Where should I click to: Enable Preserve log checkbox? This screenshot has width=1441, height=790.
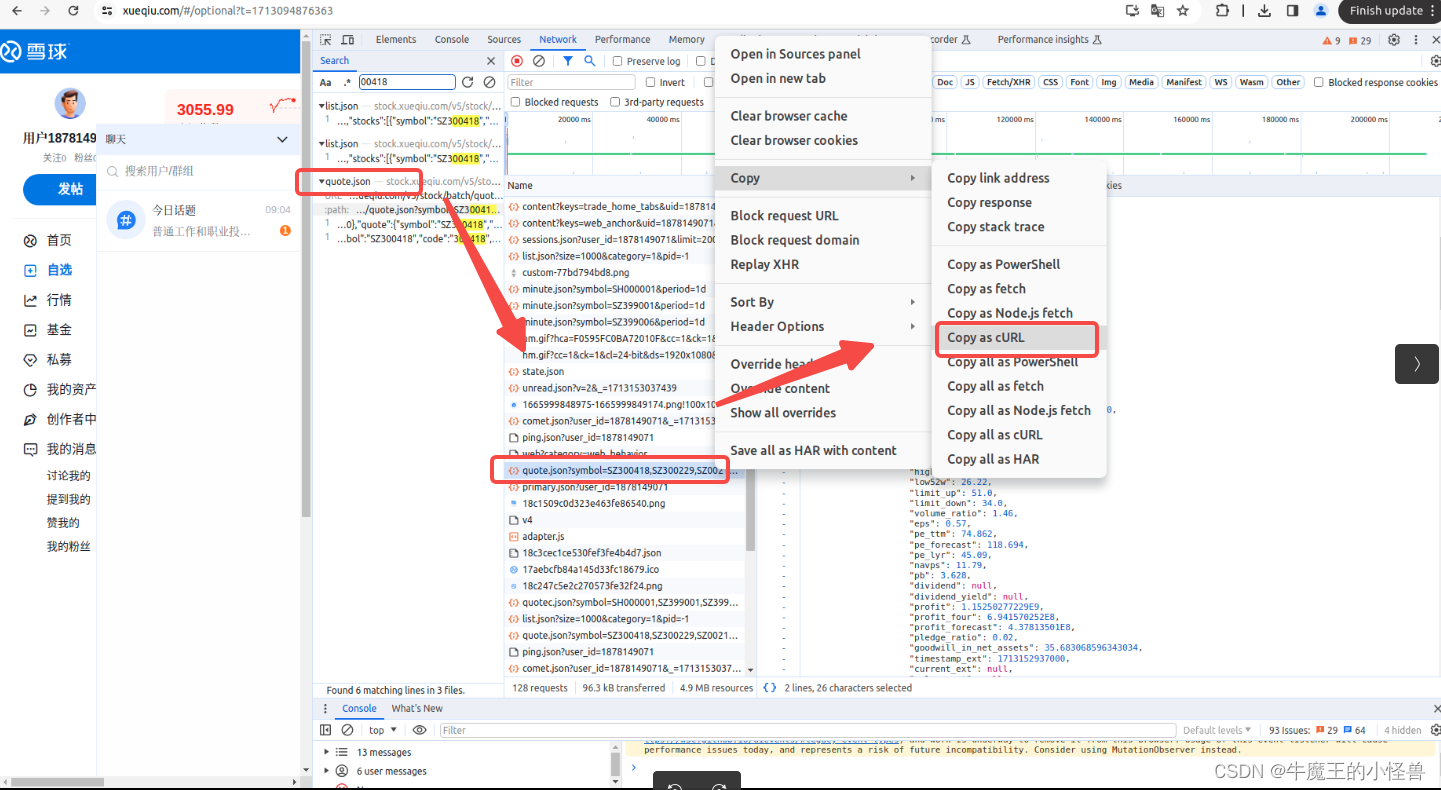point(617,61)
